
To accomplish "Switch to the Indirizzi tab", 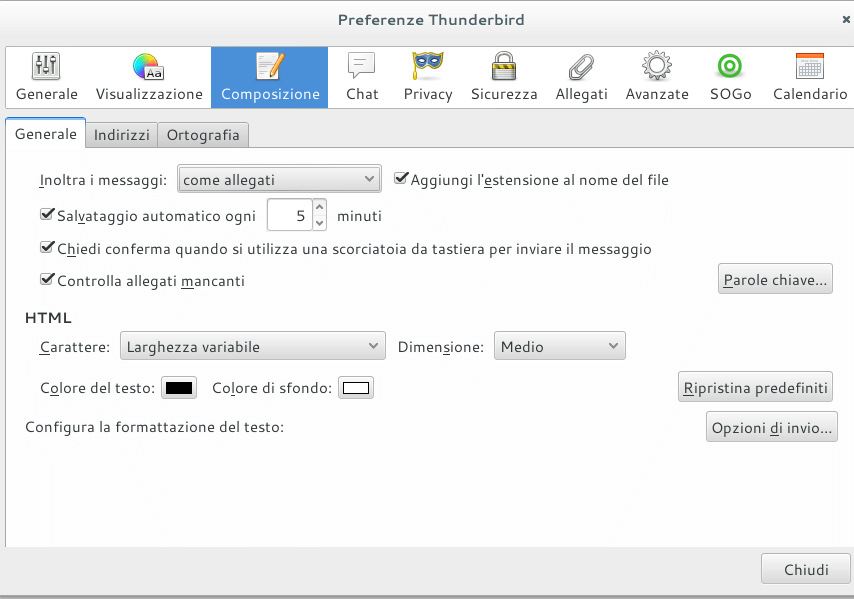I will (122, 135).
